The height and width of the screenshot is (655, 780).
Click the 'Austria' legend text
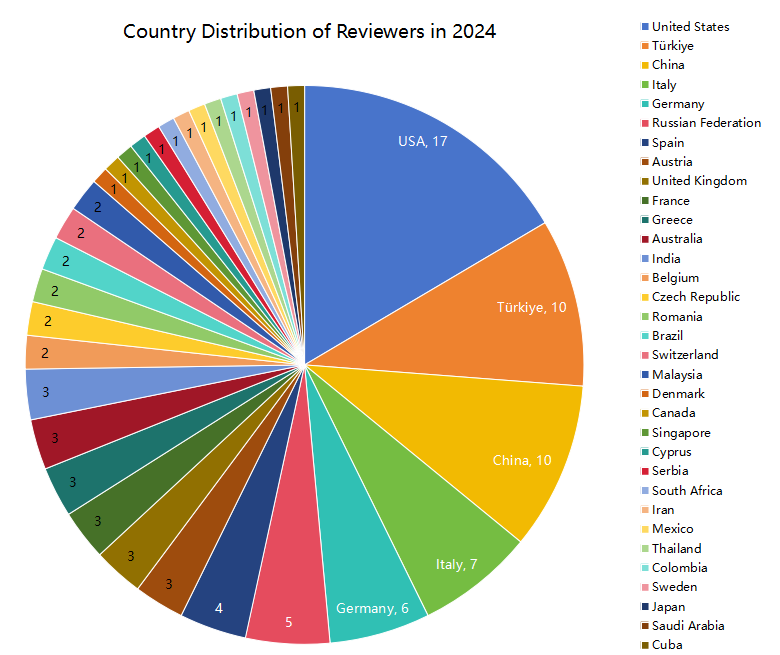click(672, 162)
